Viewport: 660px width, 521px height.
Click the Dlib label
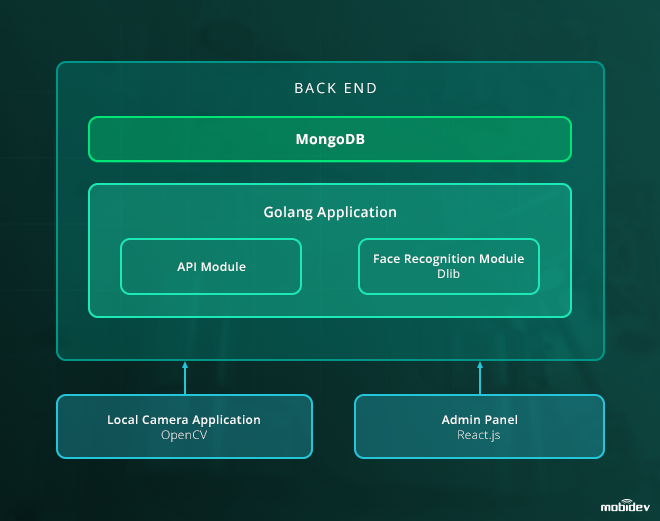point(448,274)
